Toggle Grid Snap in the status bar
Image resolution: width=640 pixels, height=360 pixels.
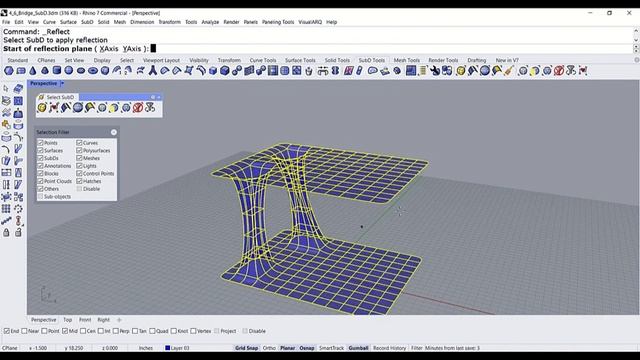click(247, 348)
